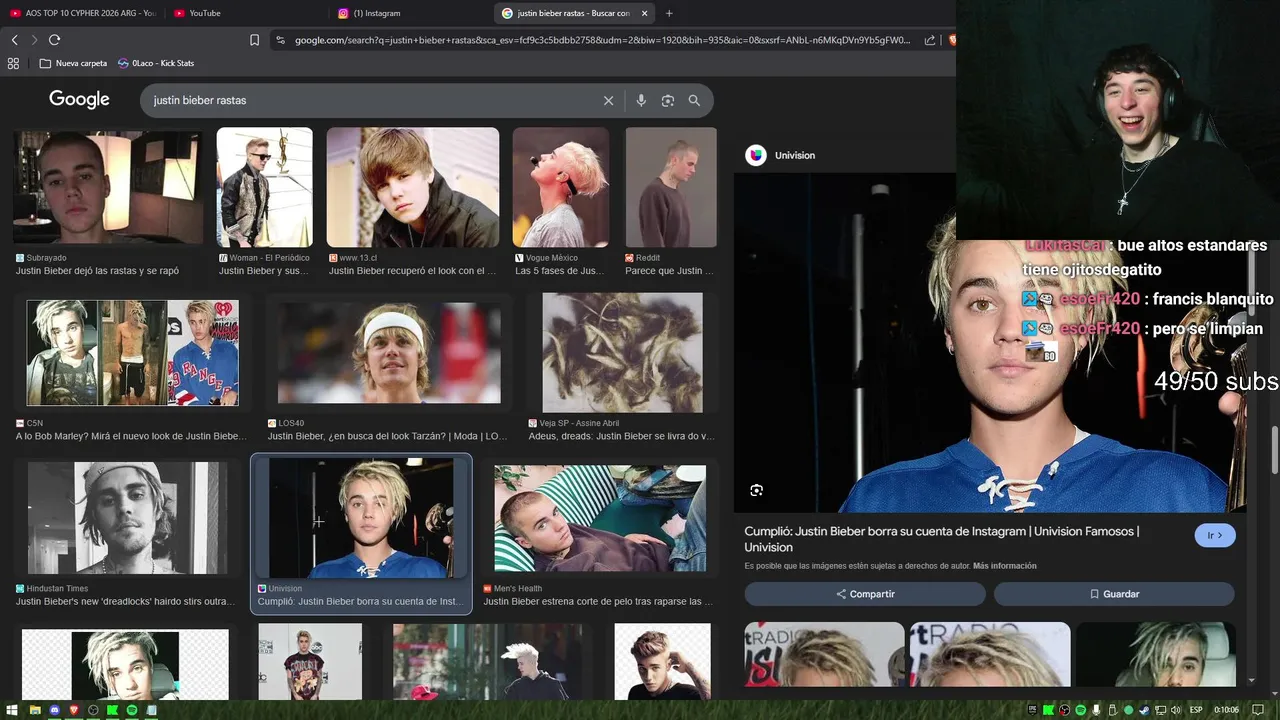Screen dimensions: 1280x720
Task: Close the justin bieber rastas tab
Action: 645,13
